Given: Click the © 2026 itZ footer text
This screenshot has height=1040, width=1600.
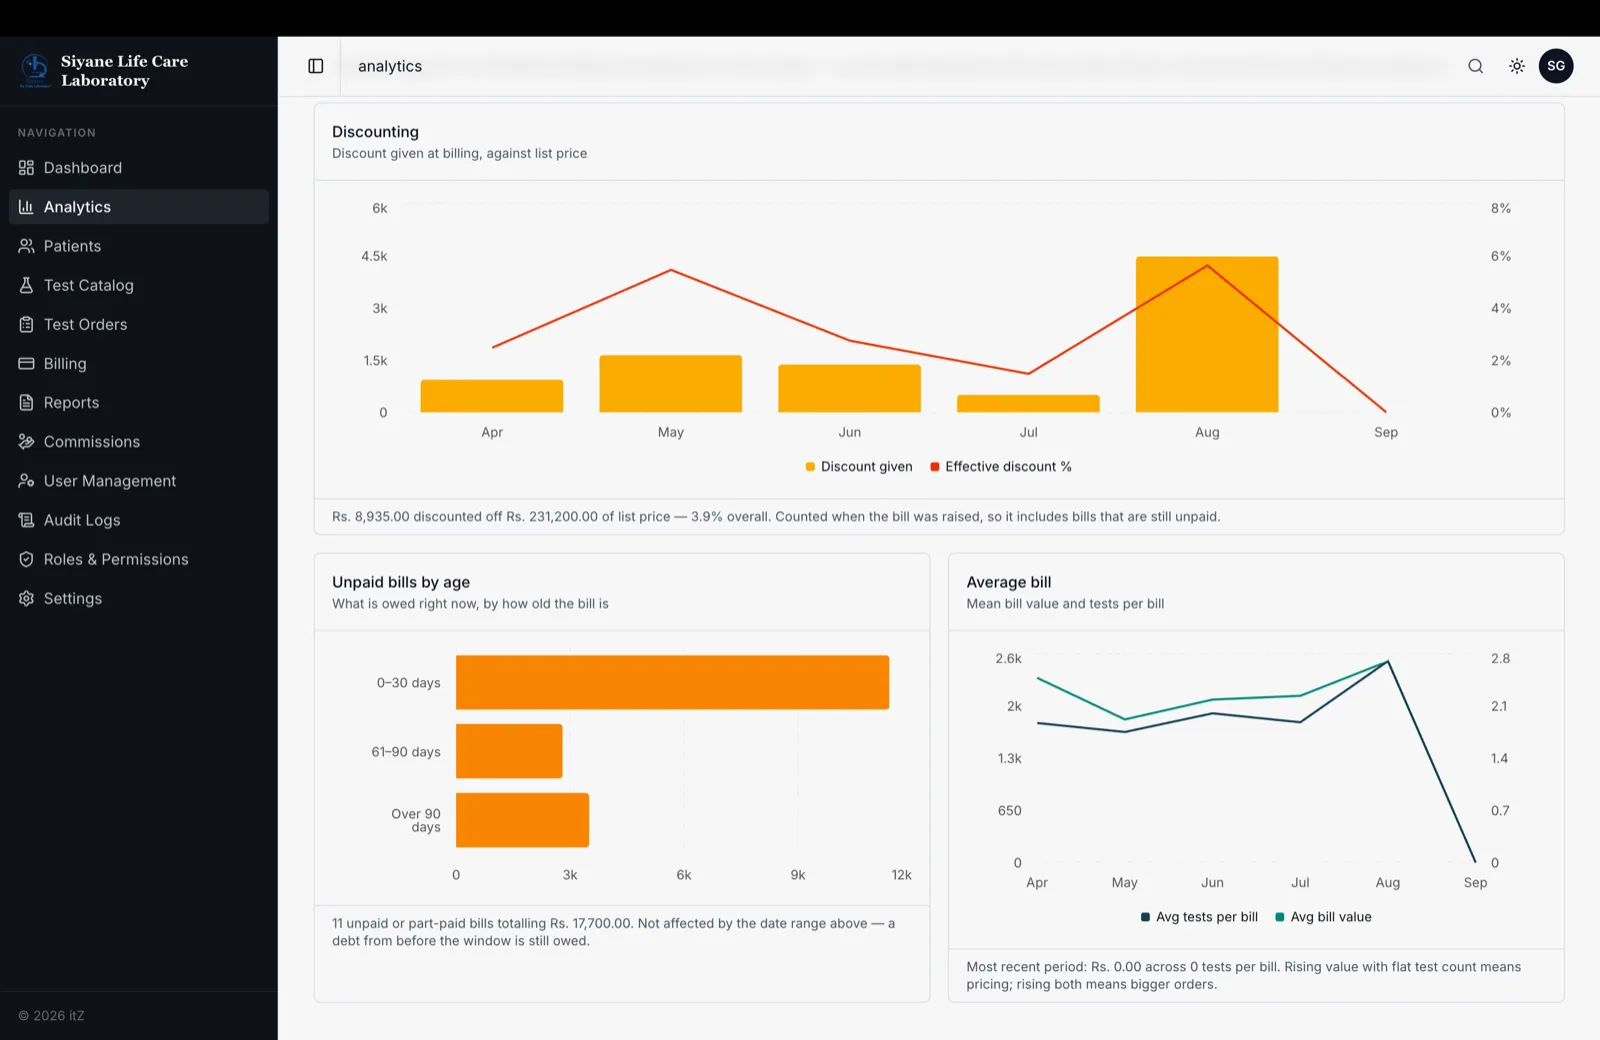Looking at the screenshot, I should pyautogui.click(x=51, y=1015).
